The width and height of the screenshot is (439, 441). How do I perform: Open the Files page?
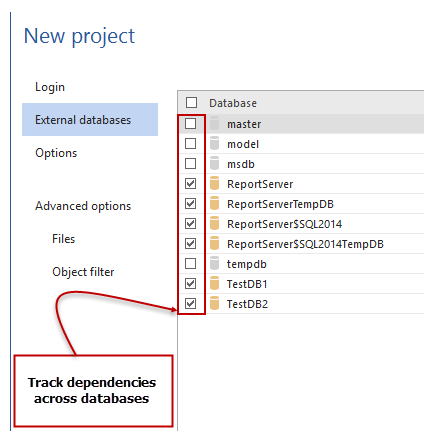click(64, 239)
